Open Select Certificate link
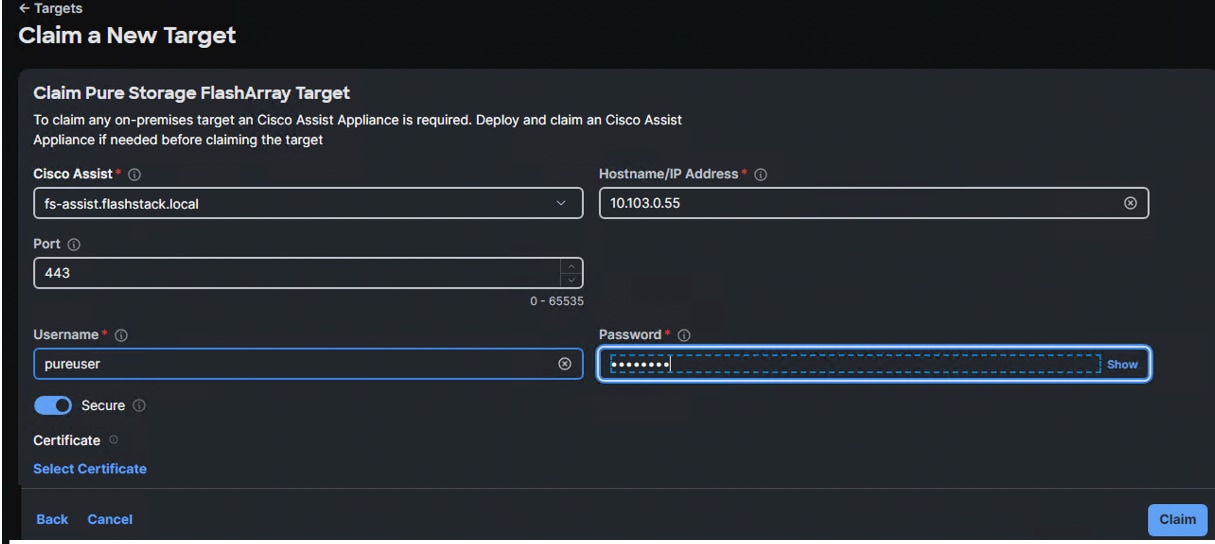Viewport: 1215px width, 544px height. (90, 468)
